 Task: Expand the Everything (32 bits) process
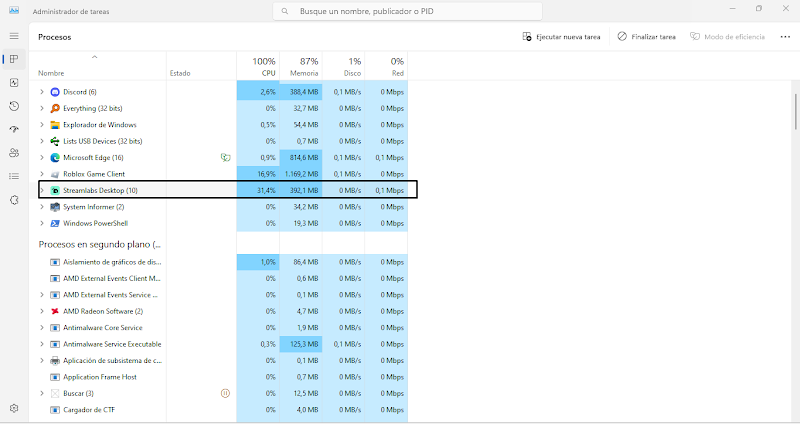pyautogui.click(x=42, y=108)
